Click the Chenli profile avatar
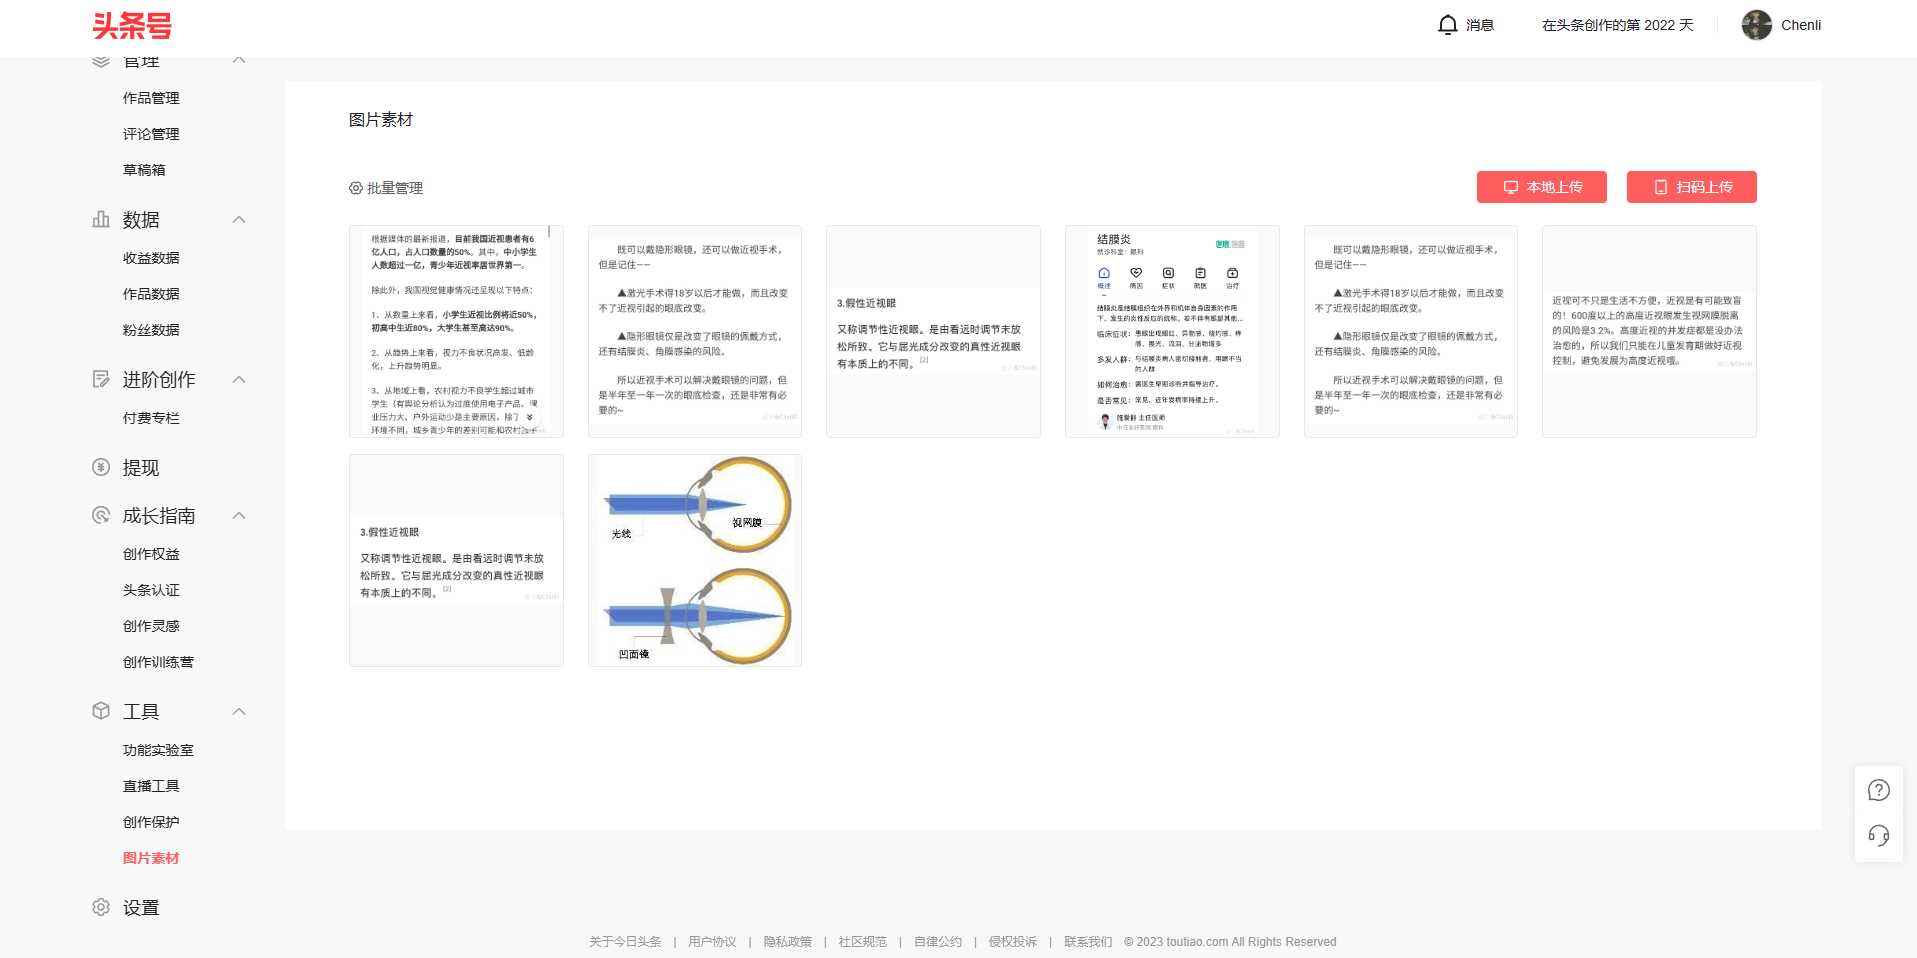 click(1756, 25)
